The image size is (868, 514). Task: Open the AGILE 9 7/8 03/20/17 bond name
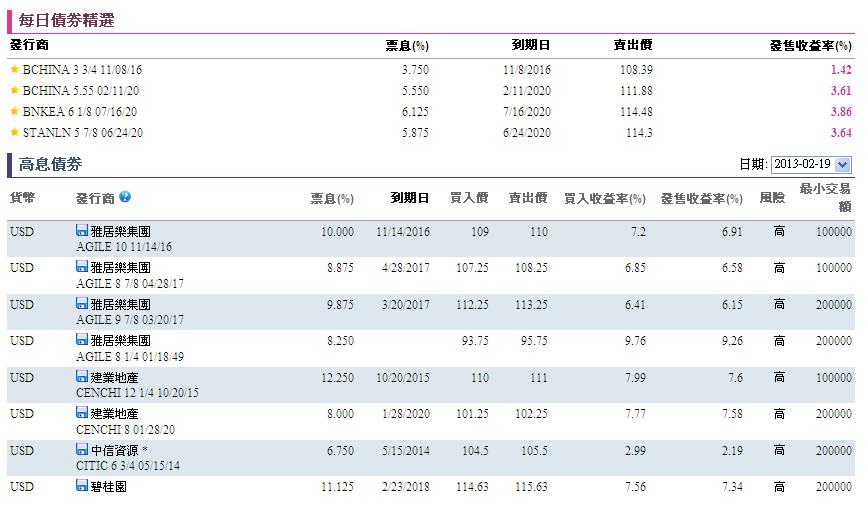pyautogui.click(x=129, y=320)
